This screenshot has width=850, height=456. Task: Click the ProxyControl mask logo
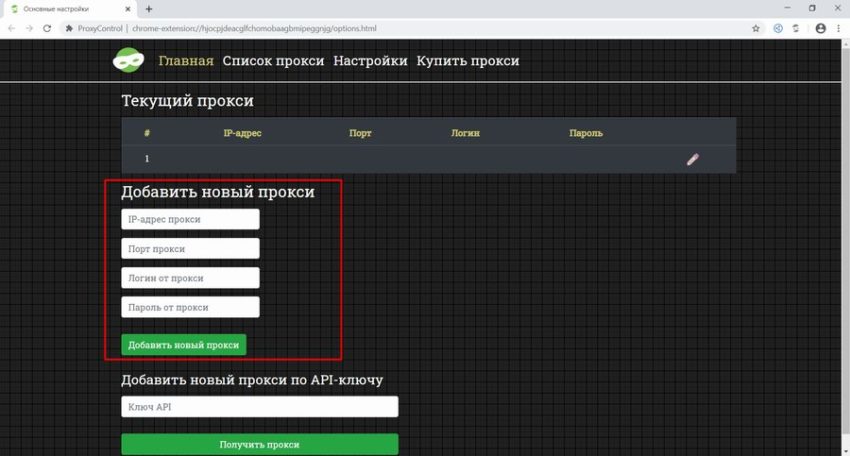pos(129,61)
